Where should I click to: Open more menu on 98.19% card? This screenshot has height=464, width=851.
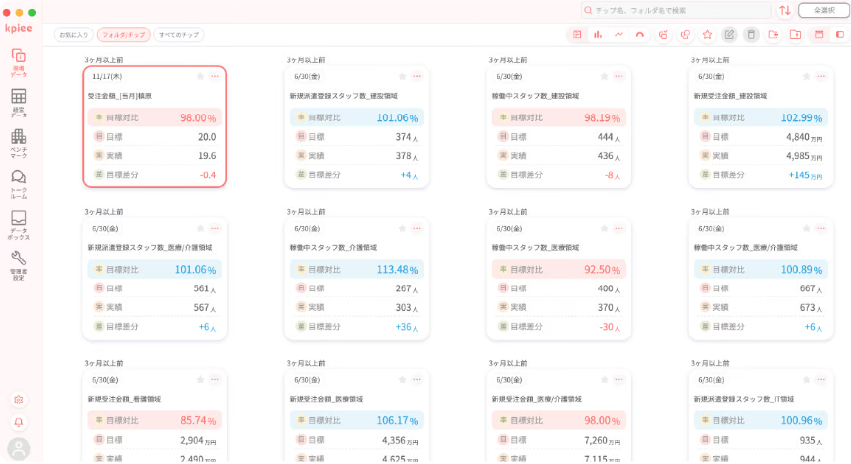619,77
